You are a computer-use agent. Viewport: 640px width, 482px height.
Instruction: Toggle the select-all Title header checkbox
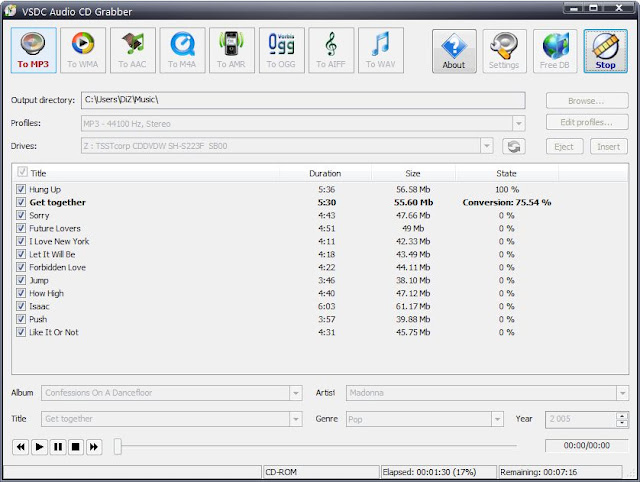(x=22, y=172)
